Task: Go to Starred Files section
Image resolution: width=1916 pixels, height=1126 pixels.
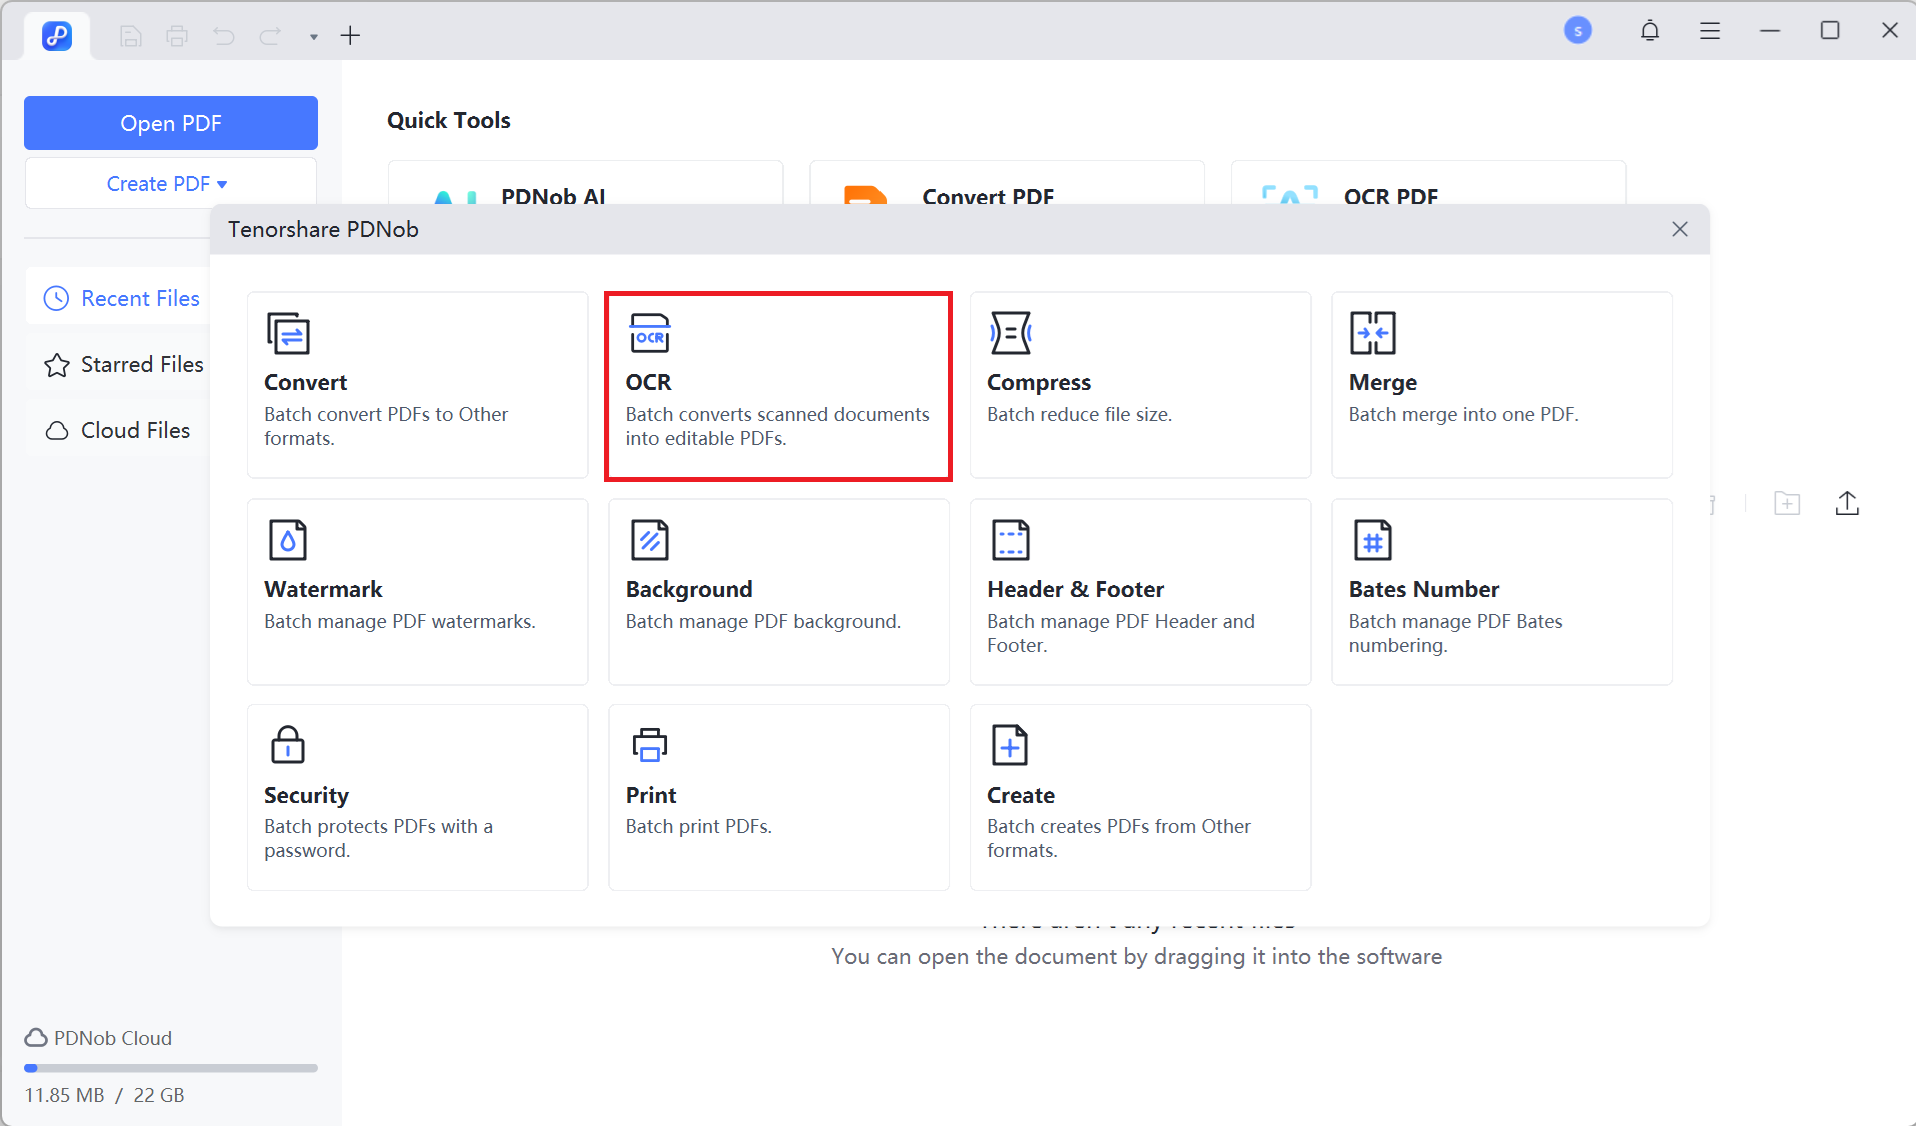Action: (x=124, y=365)
